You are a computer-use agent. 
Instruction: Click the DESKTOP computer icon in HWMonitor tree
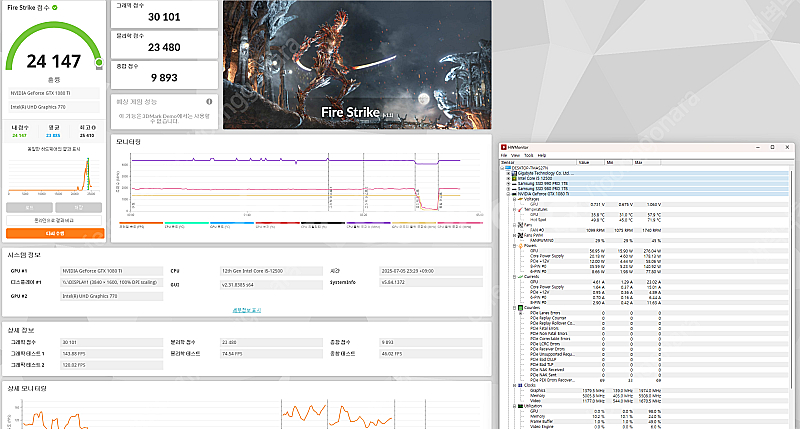point(508,168)
